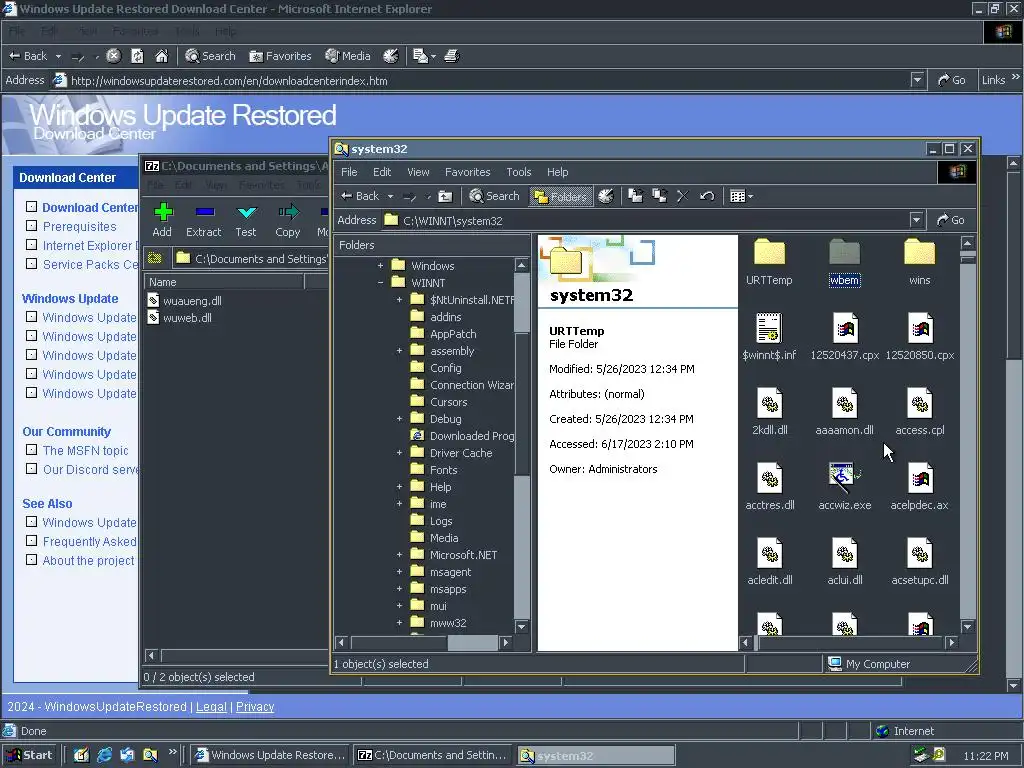The height and width of the screenshot is (768, 1024).
Task: Click the Up folder icon in system32 toolbar
Action: pos(445,196)
